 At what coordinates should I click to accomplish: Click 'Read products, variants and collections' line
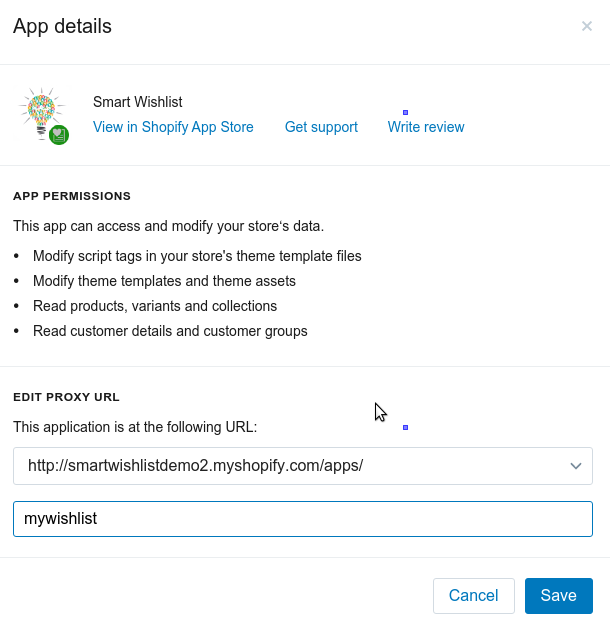(155, 306)
